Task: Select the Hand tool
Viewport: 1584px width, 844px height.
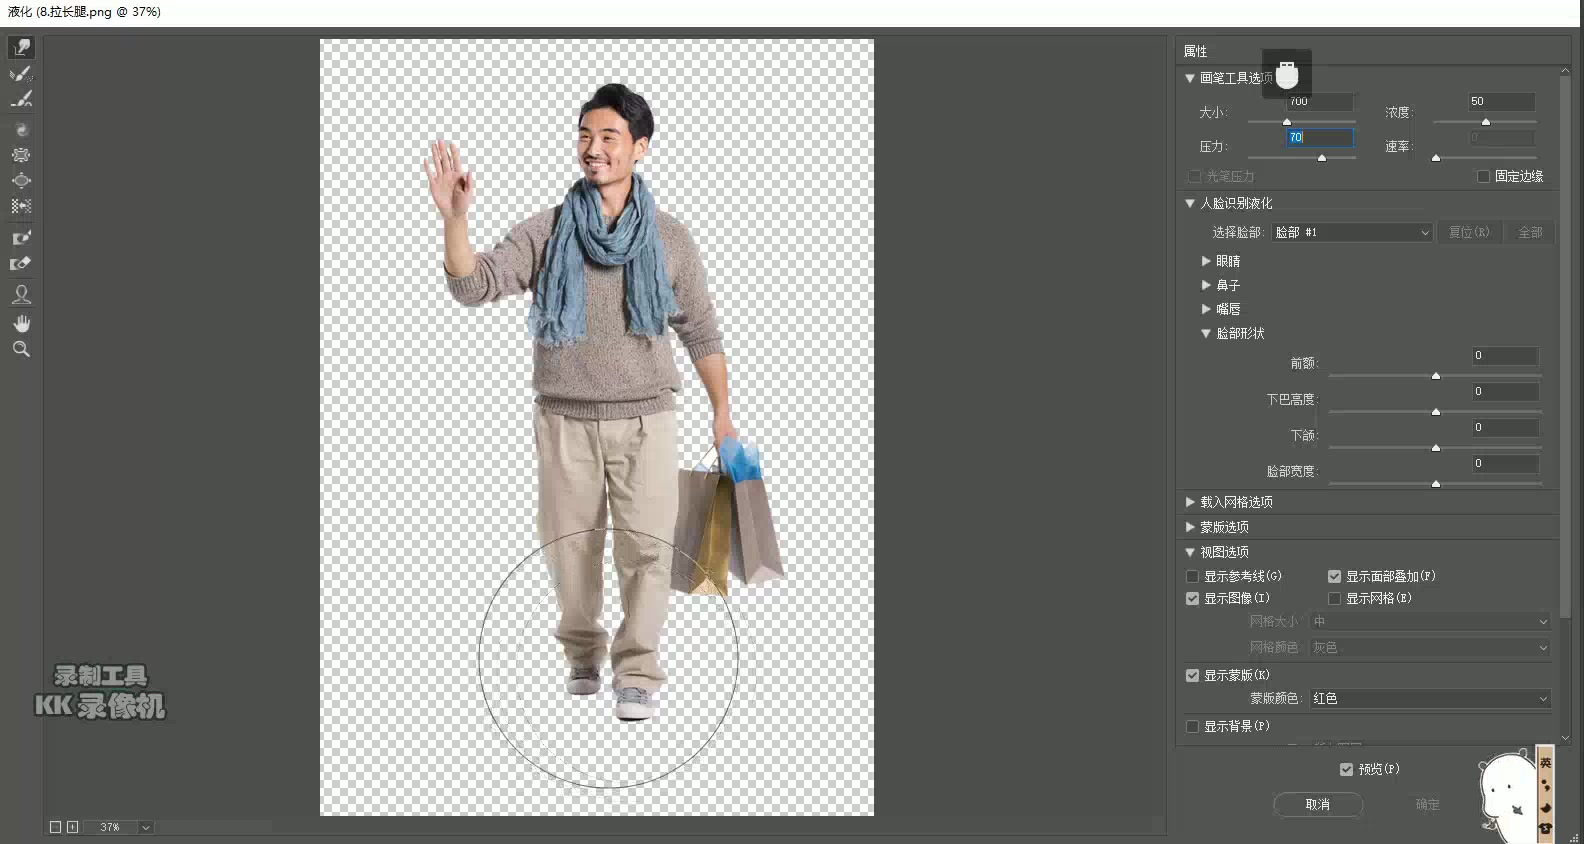Action: coord(21,323)
